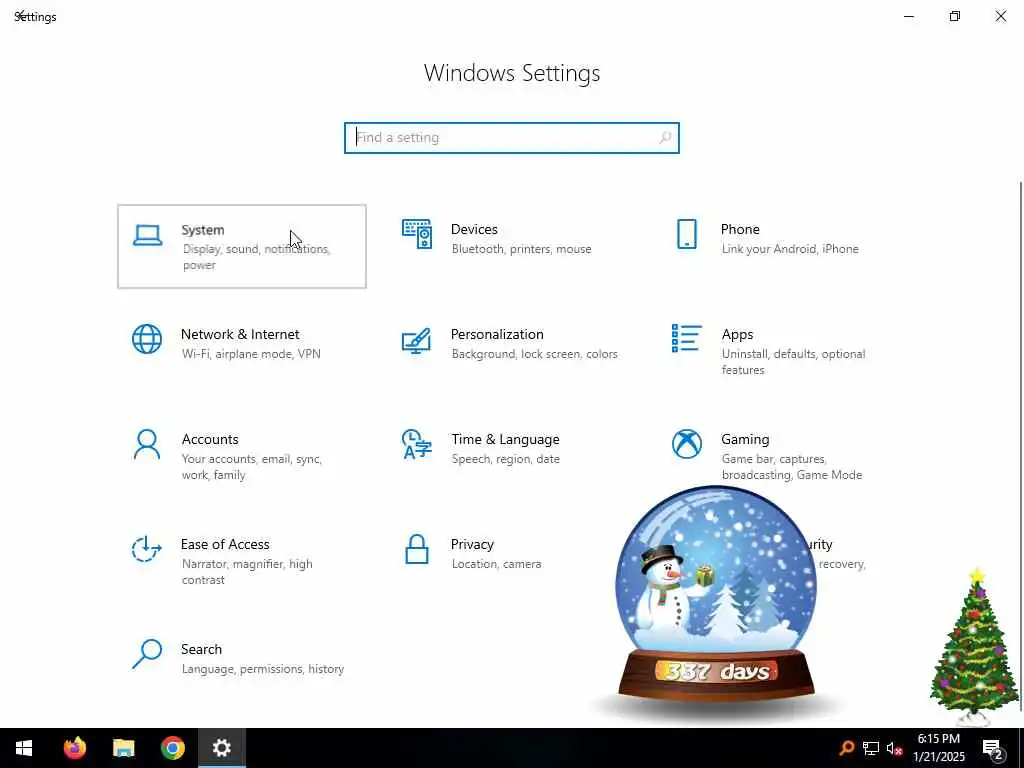The height and width of the screenshot is (768, 1024).
Task: Click the muted volume tray icon
Action: tap(894, 748)
